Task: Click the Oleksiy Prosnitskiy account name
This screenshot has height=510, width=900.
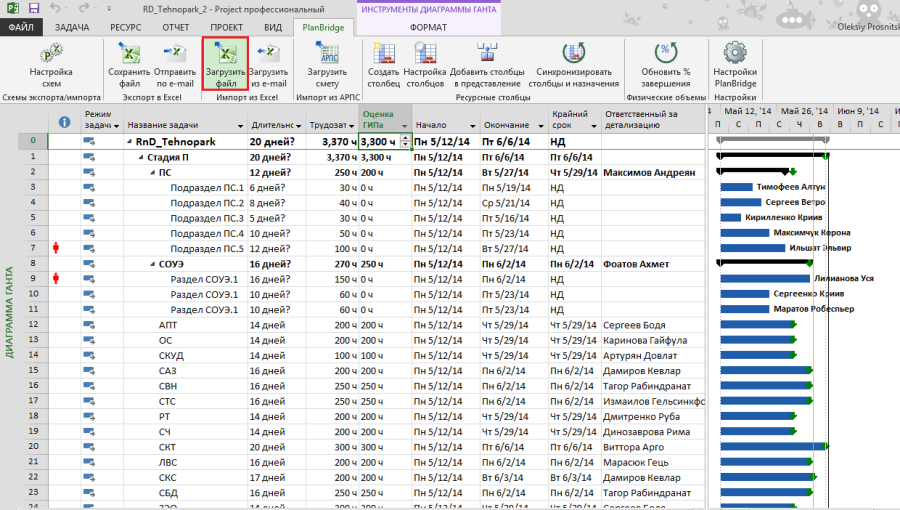Action: coord(868,27)
